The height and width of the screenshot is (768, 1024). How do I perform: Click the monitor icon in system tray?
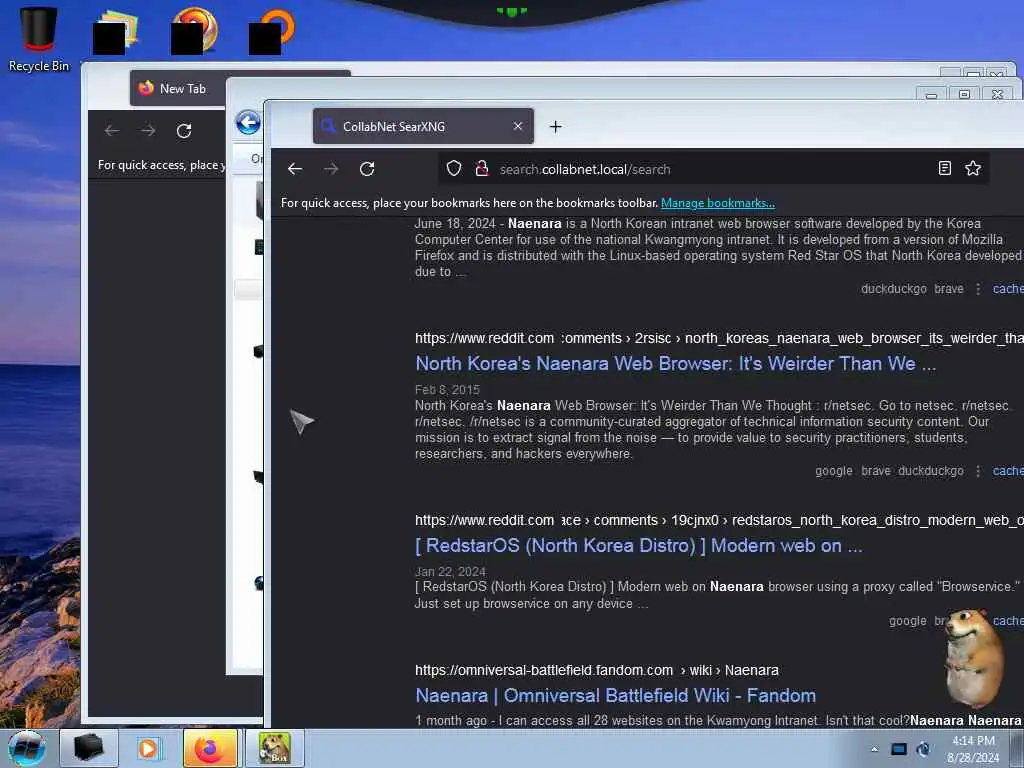[899, 749]
